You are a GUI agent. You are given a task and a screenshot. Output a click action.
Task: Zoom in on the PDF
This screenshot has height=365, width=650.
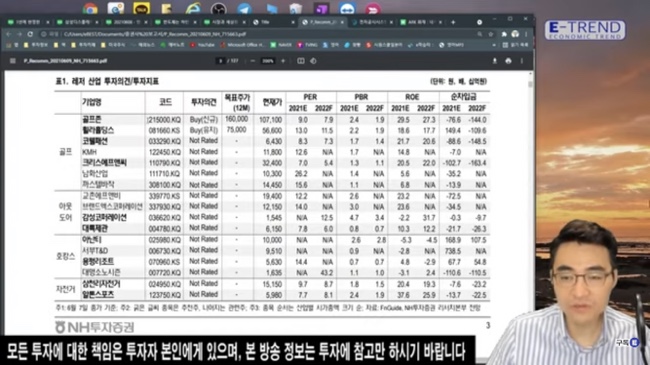tap(283, 61)
